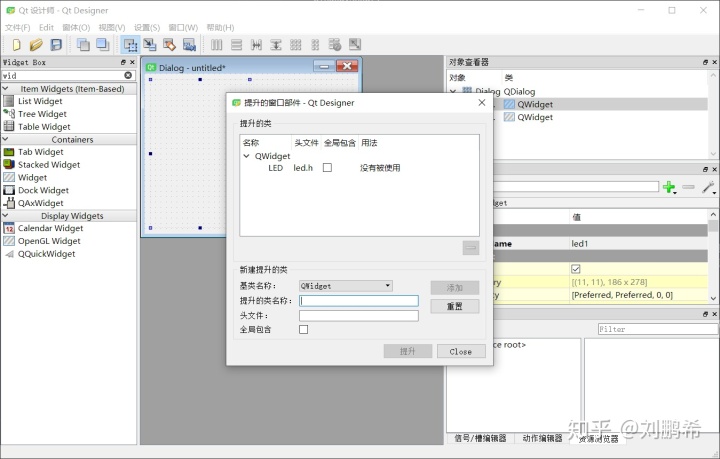Select Tab Widget in Widget Box
The image size is (720, 459).
point(40,152)
